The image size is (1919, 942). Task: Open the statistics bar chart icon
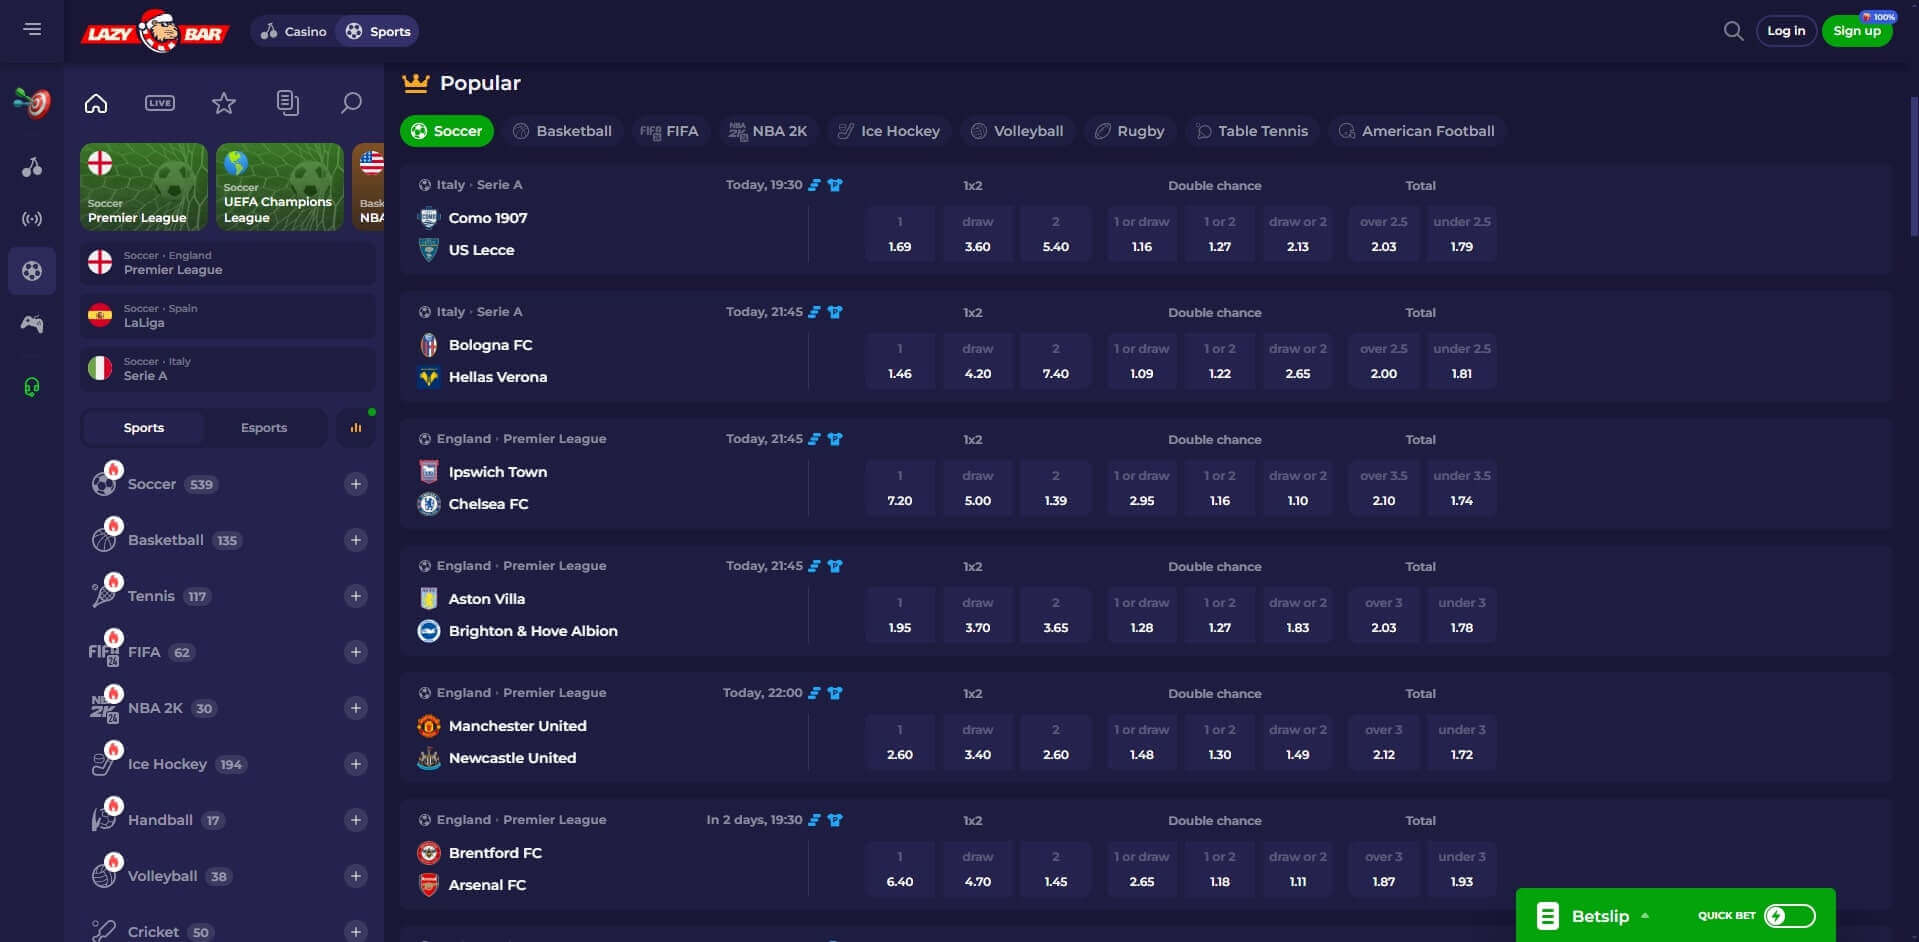[x=356, y=428]
